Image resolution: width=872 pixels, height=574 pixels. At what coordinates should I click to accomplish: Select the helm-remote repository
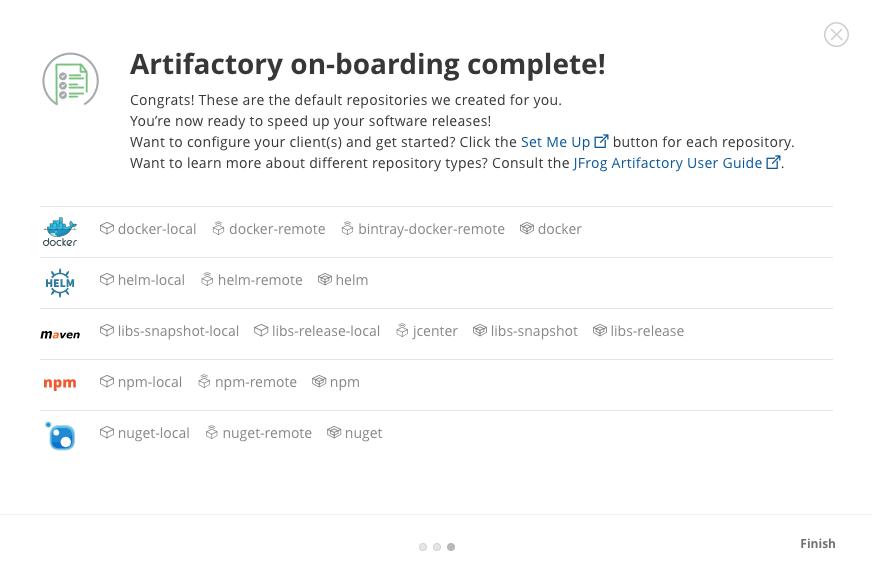[x=260, y=280]
